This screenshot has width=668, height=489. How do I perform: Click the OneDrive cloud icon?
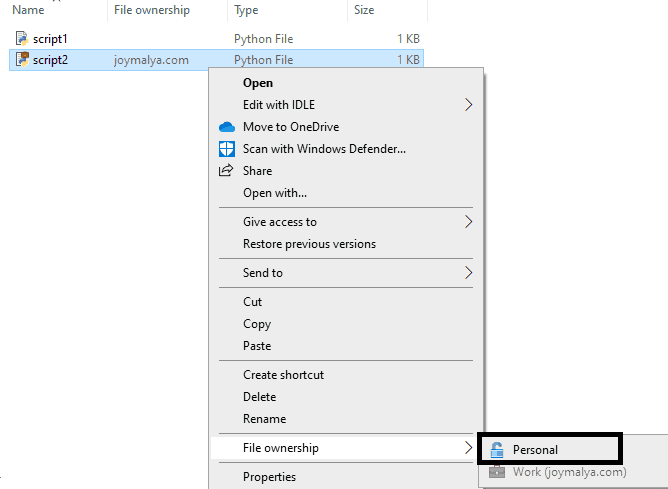coord(227,127)
